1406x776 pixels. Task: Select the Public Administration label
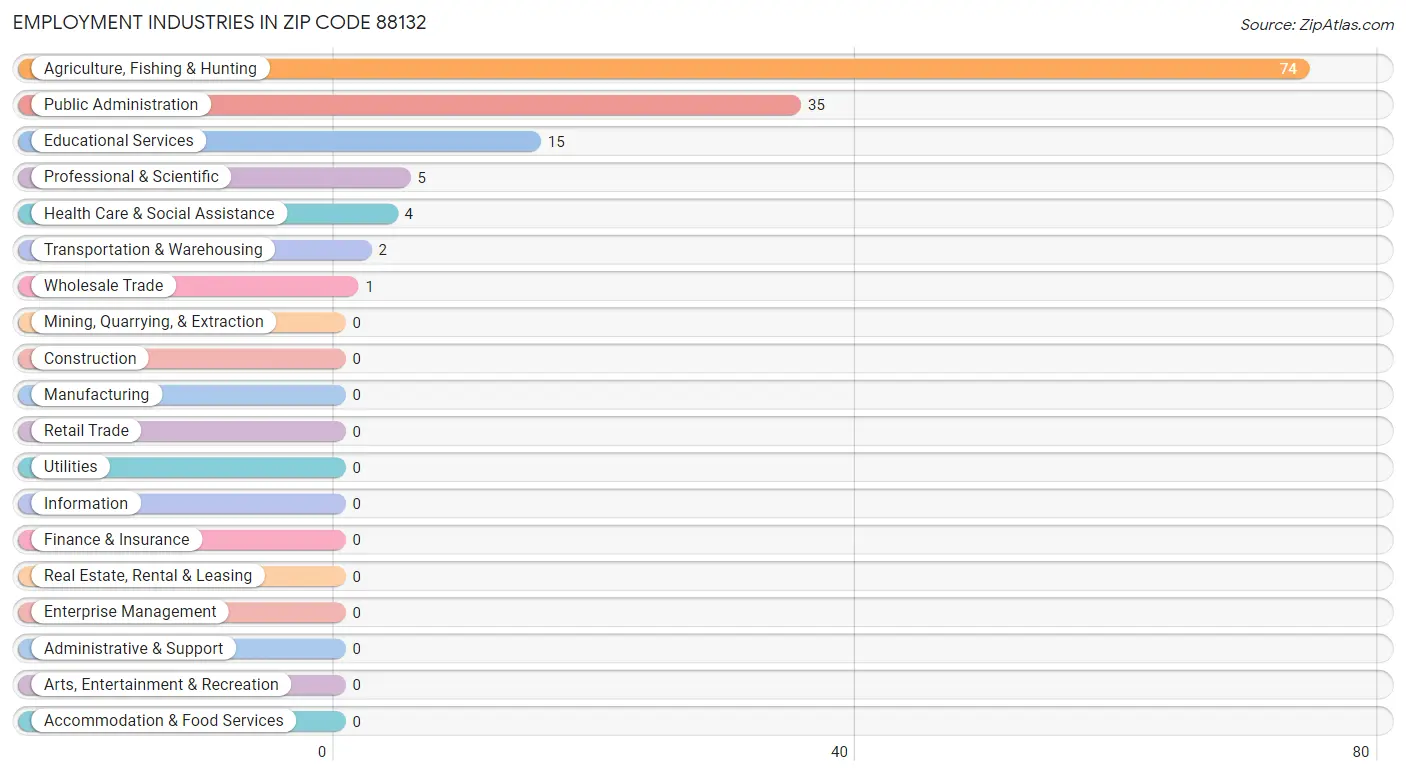coord(121,105)
